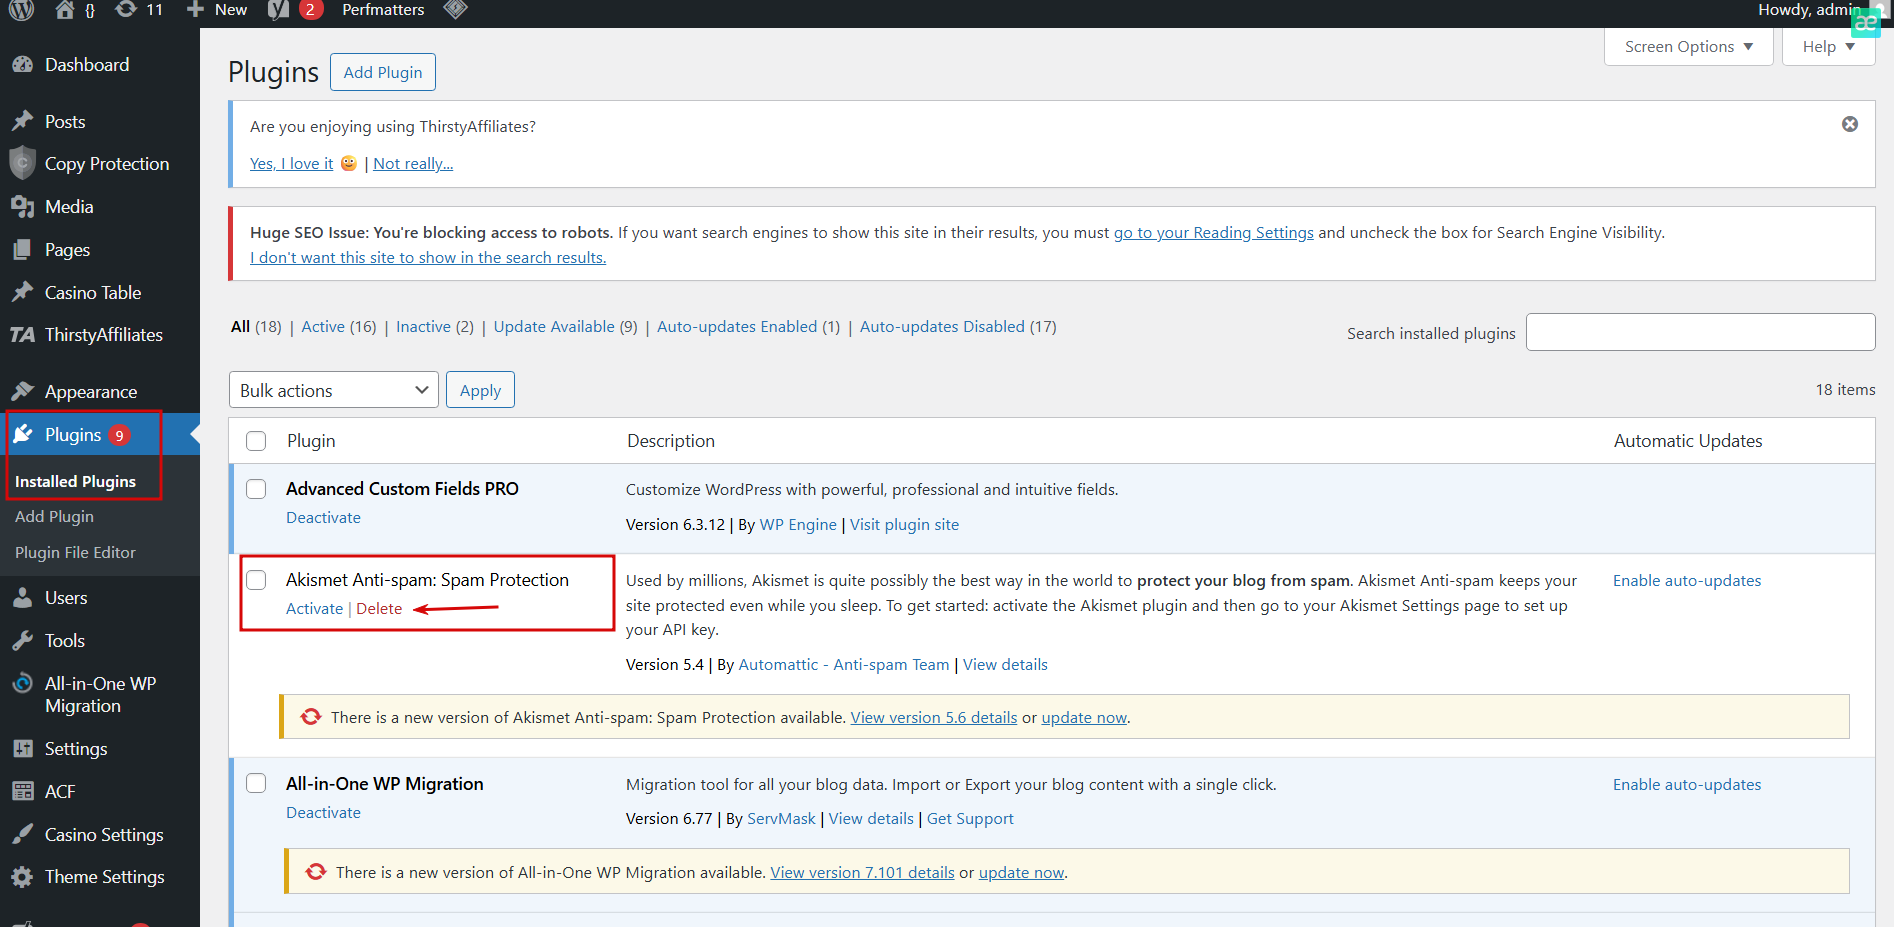Check the Akismet Anti-spam plugin checkbox

tap(257, 580)
